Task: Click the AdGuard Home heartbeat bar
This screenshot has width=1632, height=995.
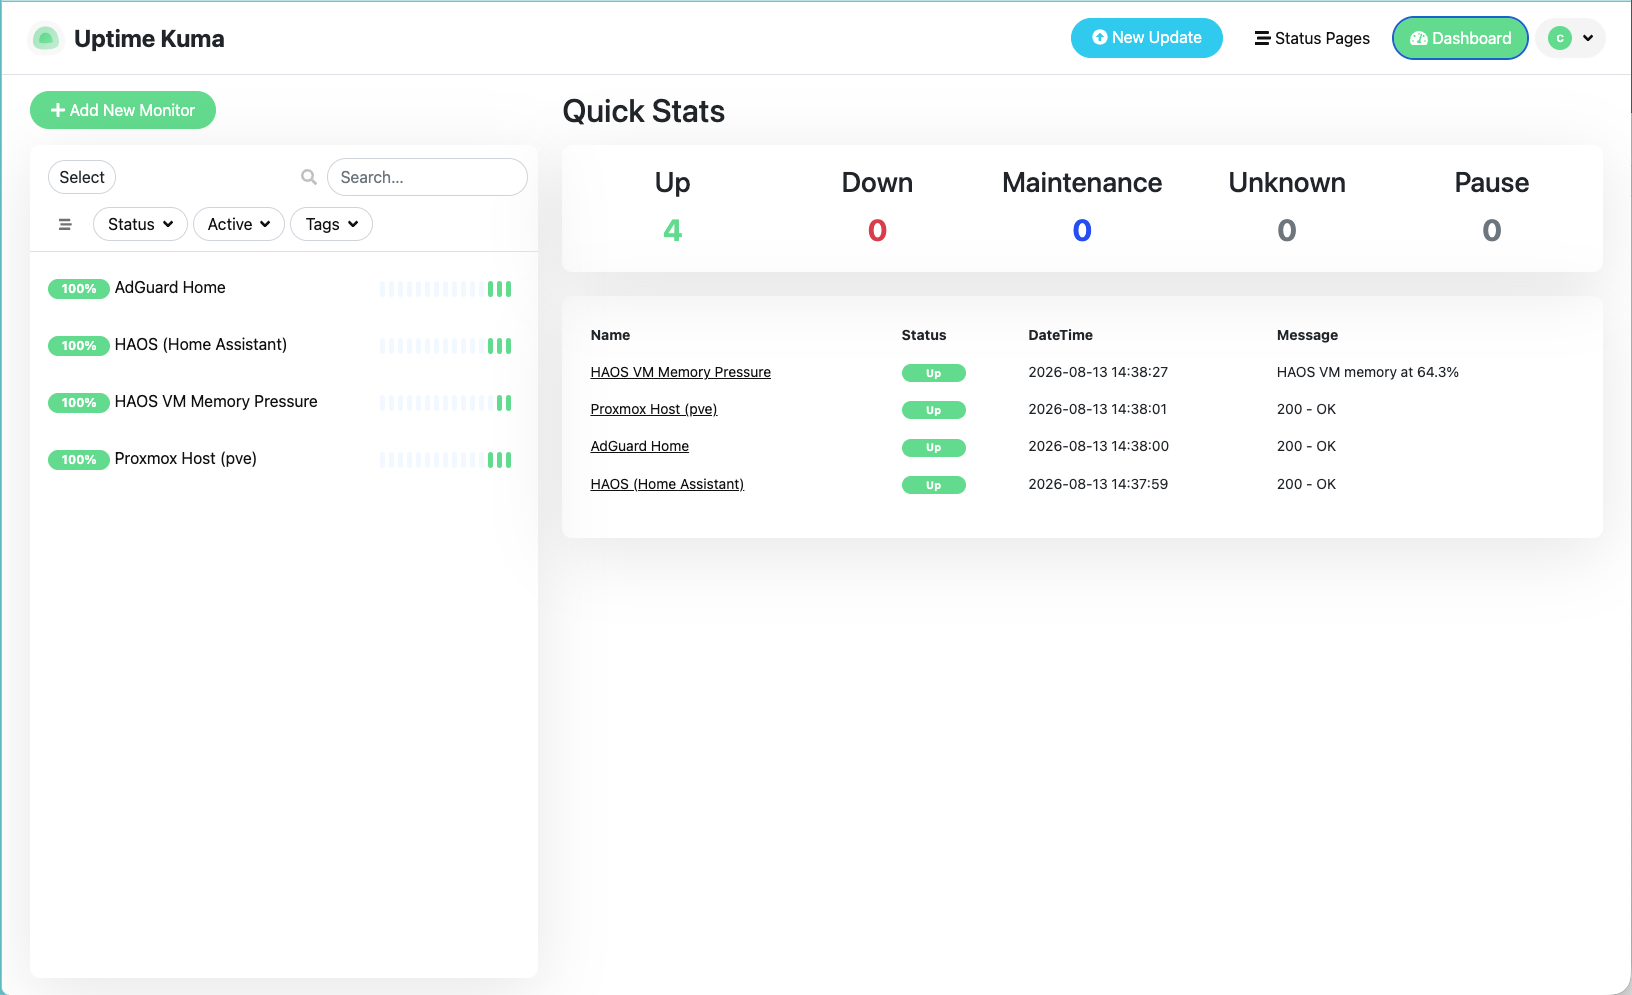Action: [x=446, y=289]
